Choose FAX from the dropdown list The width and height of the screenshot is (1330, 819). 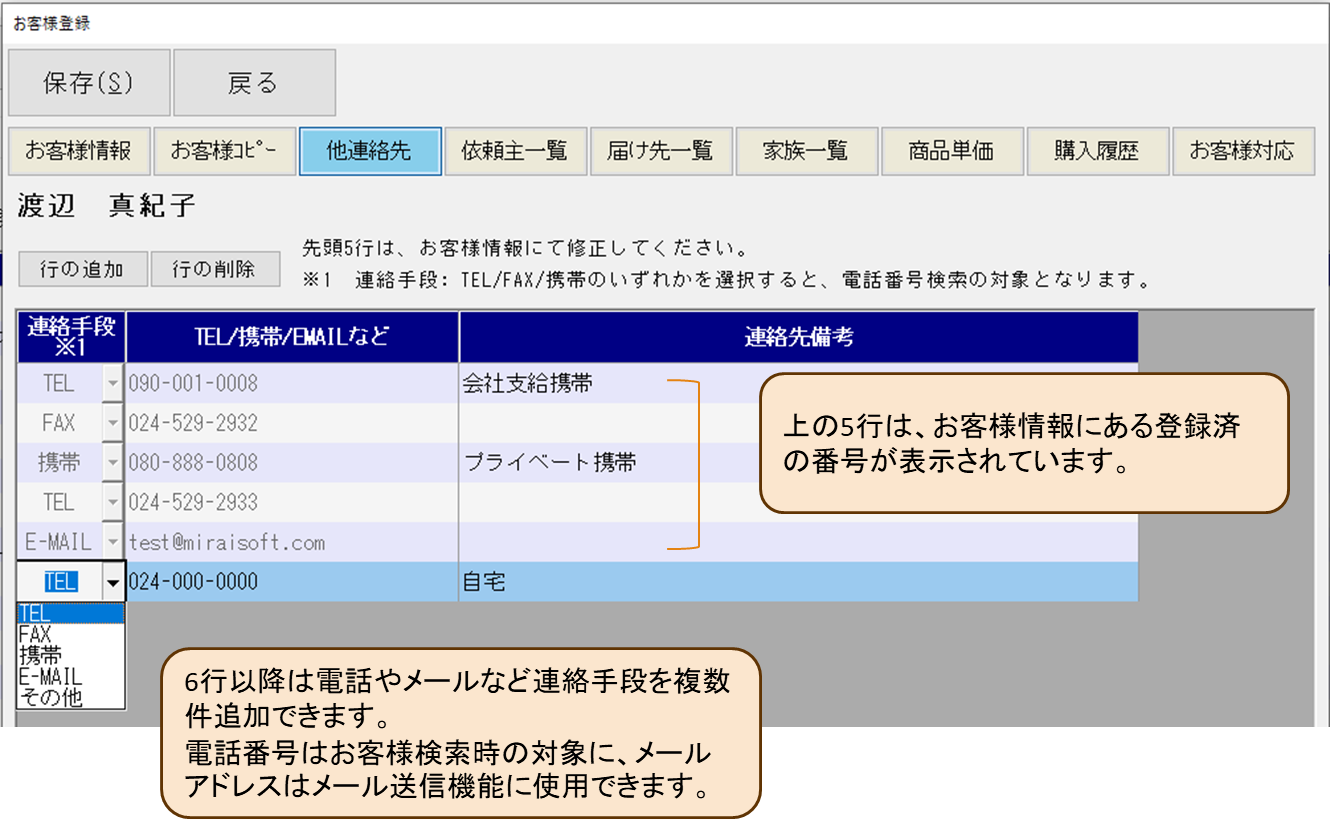point(35,635)
